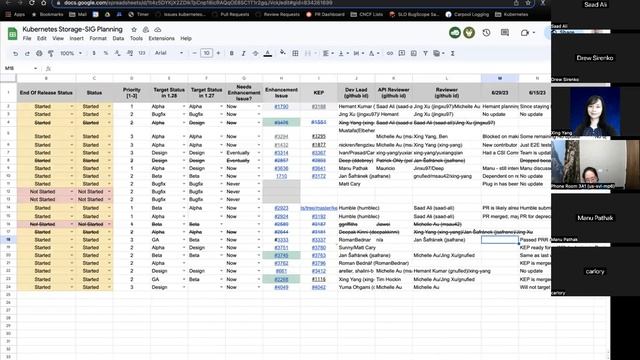Open enhancement issue link #4049
The height and width of the screenshot is (360, 640).
pos(281,287)
